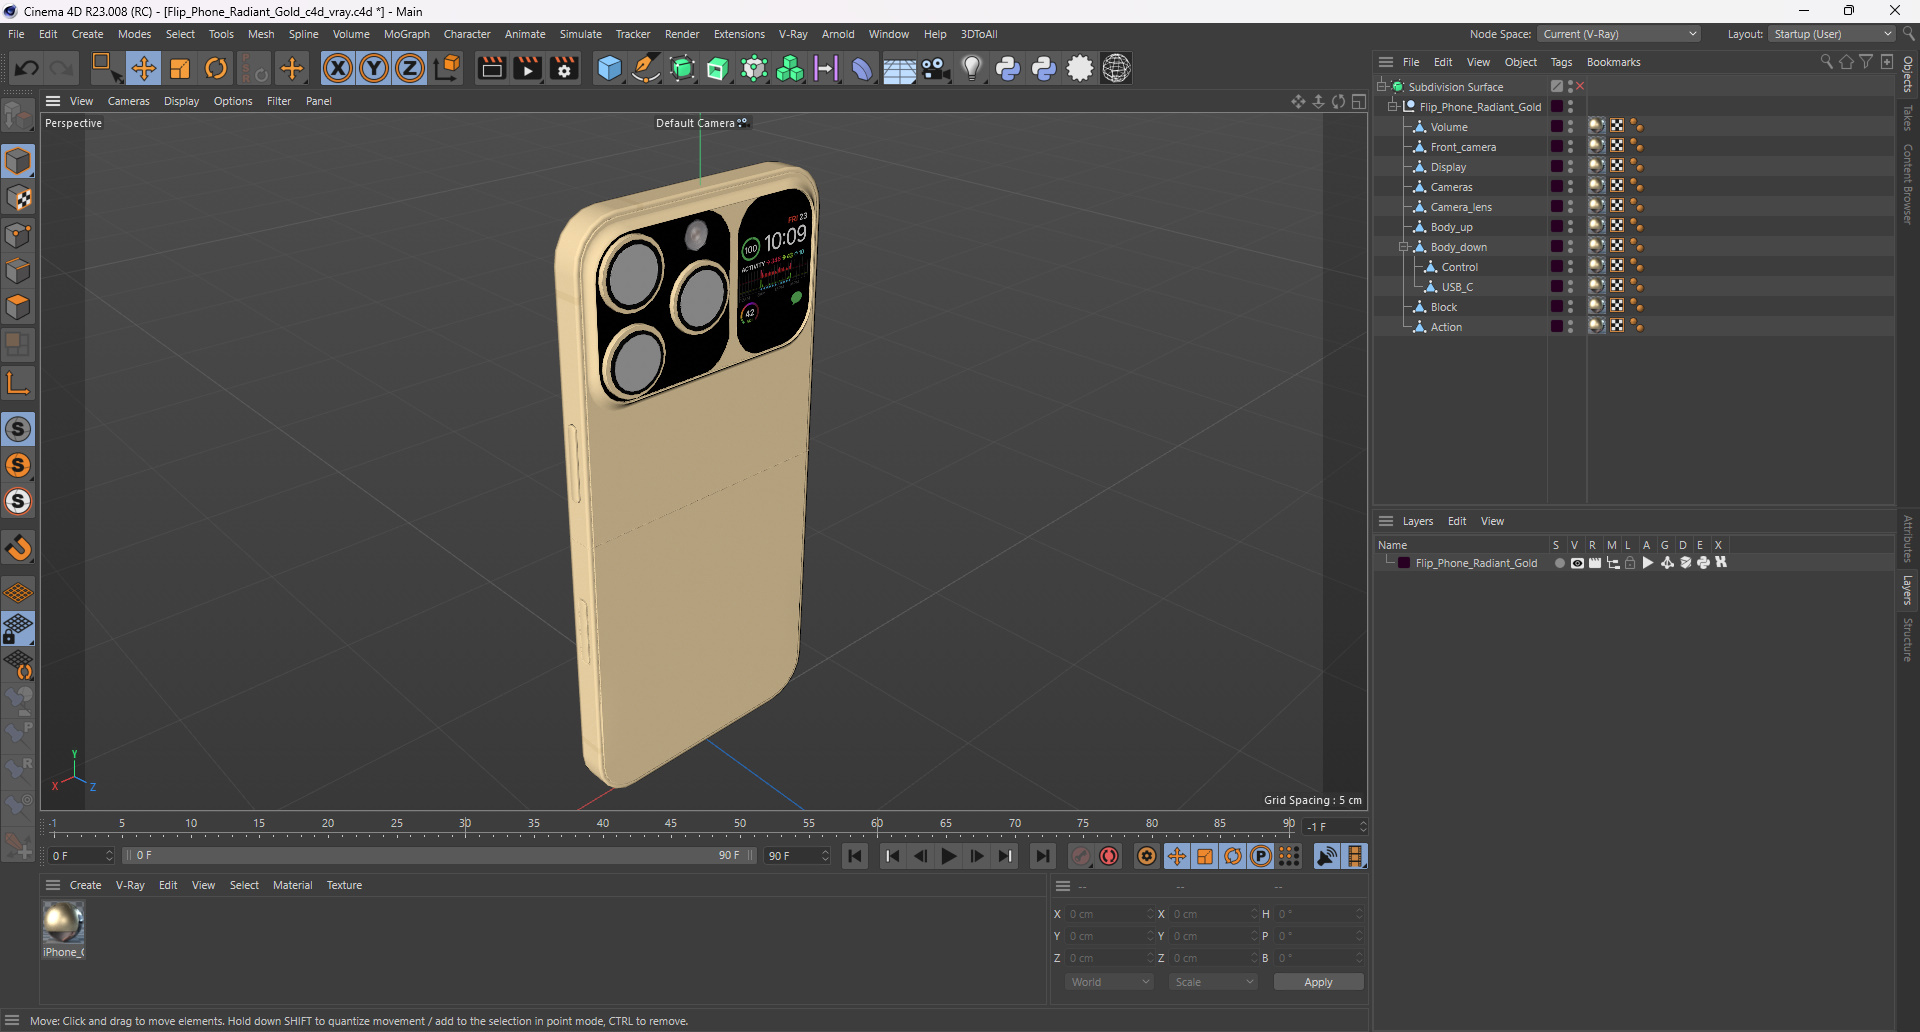The width and height of the screenshot is (1920, 1032).
Task: Toggle visibility dots for Volume object
Action: [1570, 127]
